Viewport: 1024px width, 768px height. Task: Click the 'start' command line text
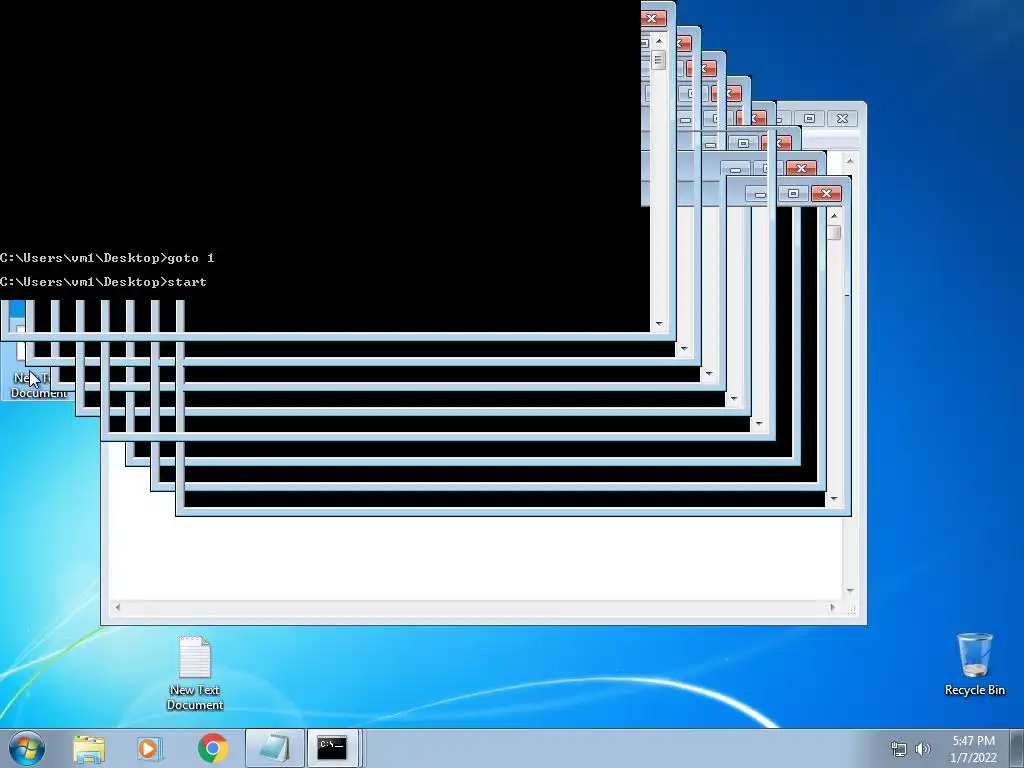187,282
